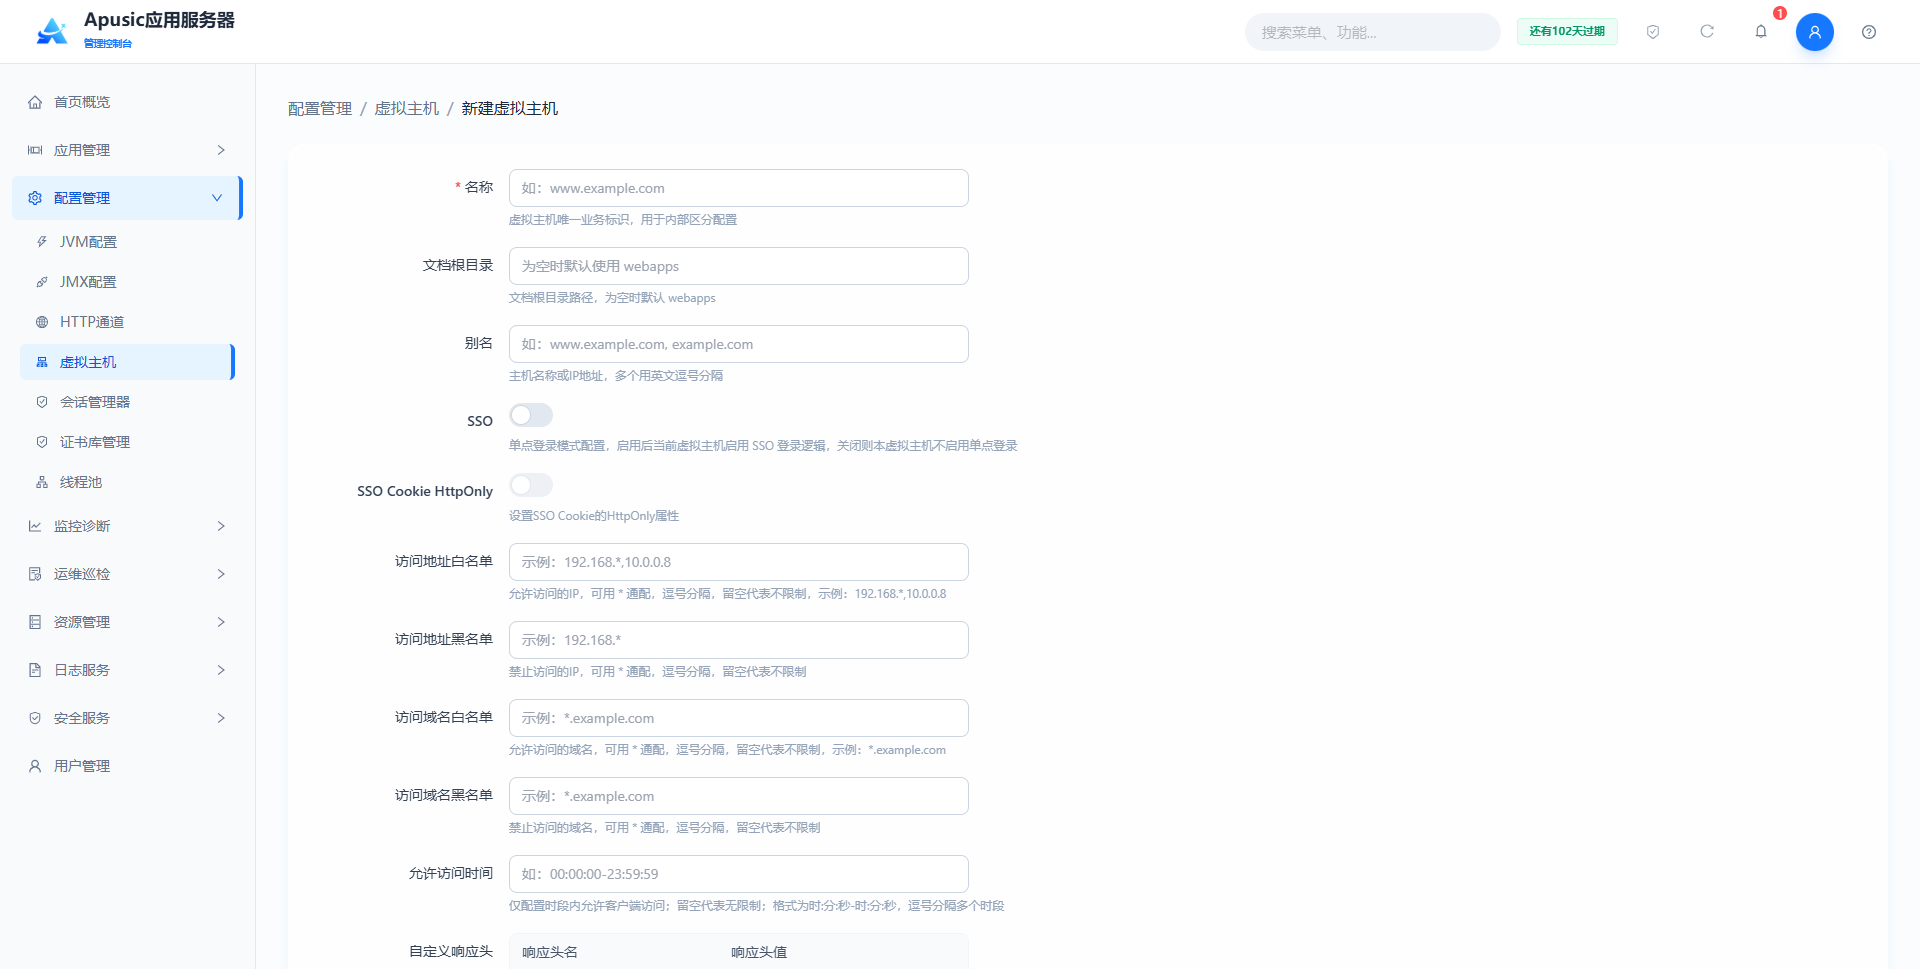Click the 应用管理 sidebar icon

click(x=35, y=150)
